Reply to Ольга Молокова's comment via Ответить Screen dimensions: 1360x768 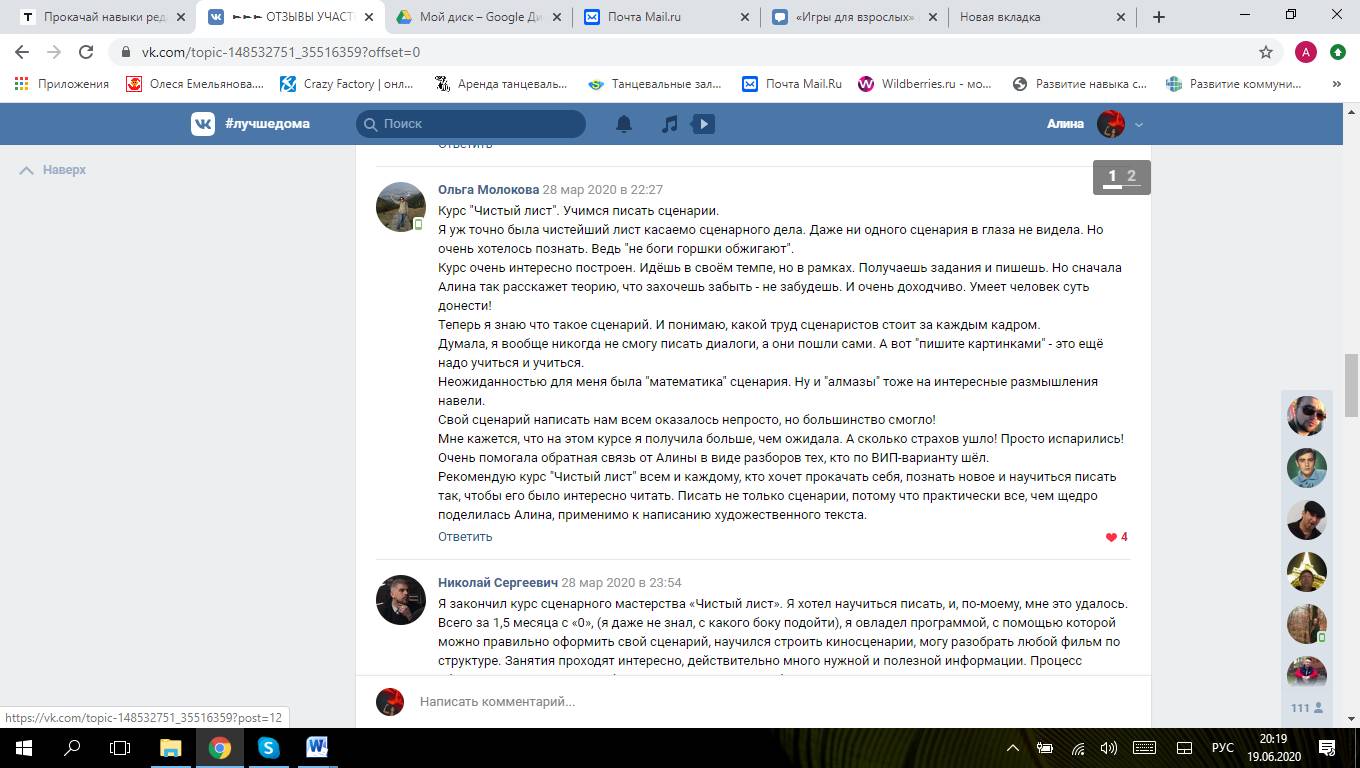465,537
